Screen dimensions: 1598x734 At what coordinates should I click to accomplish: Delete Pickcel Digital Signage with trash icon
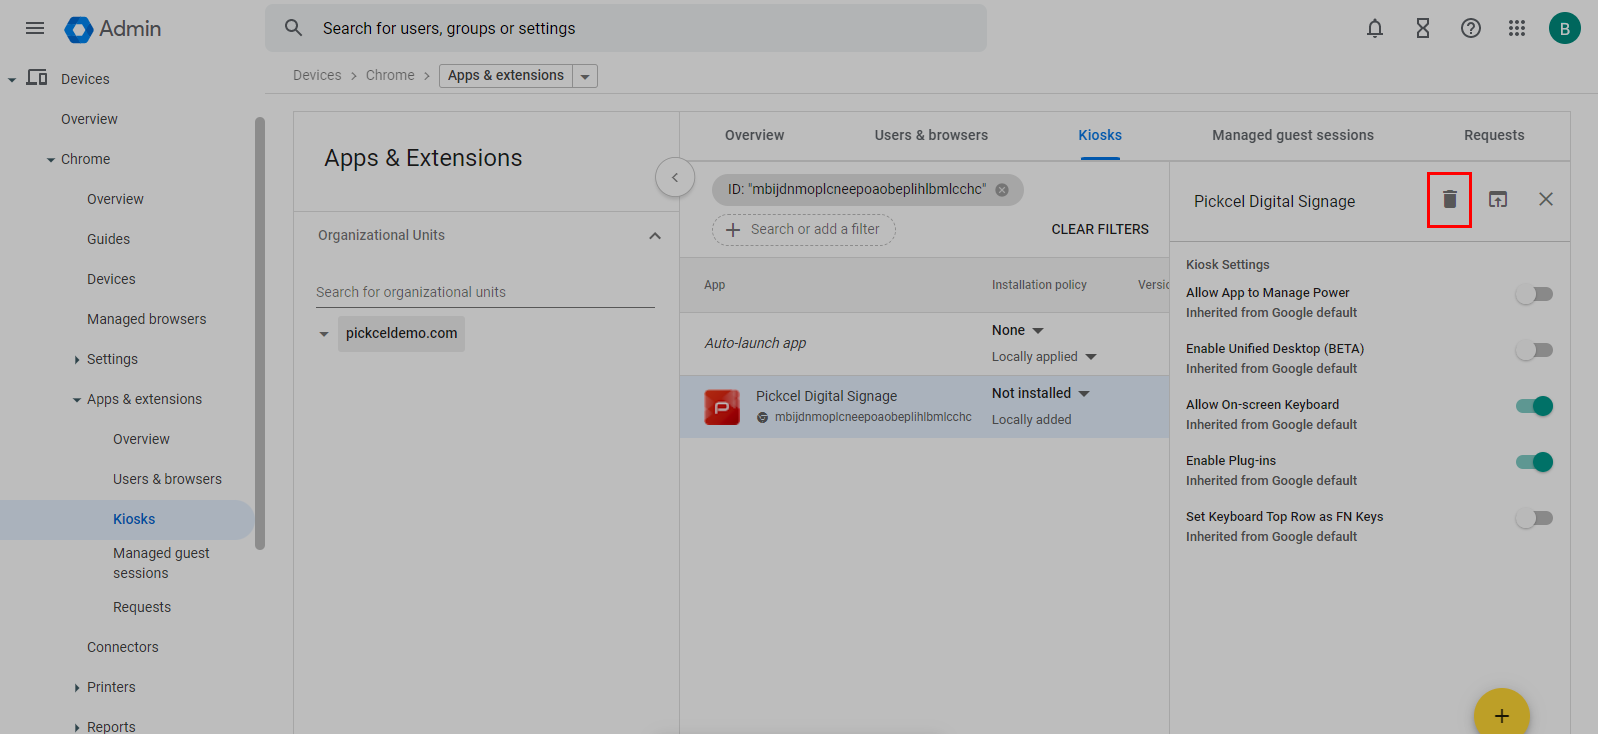[x=1450, y=199]
